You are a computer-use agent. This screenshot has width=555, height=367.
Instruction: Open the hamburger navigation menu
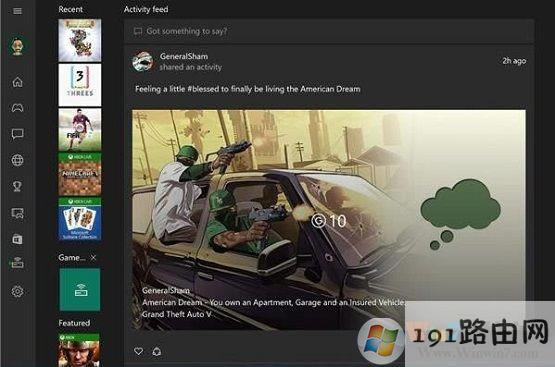[x=17, y=11]
